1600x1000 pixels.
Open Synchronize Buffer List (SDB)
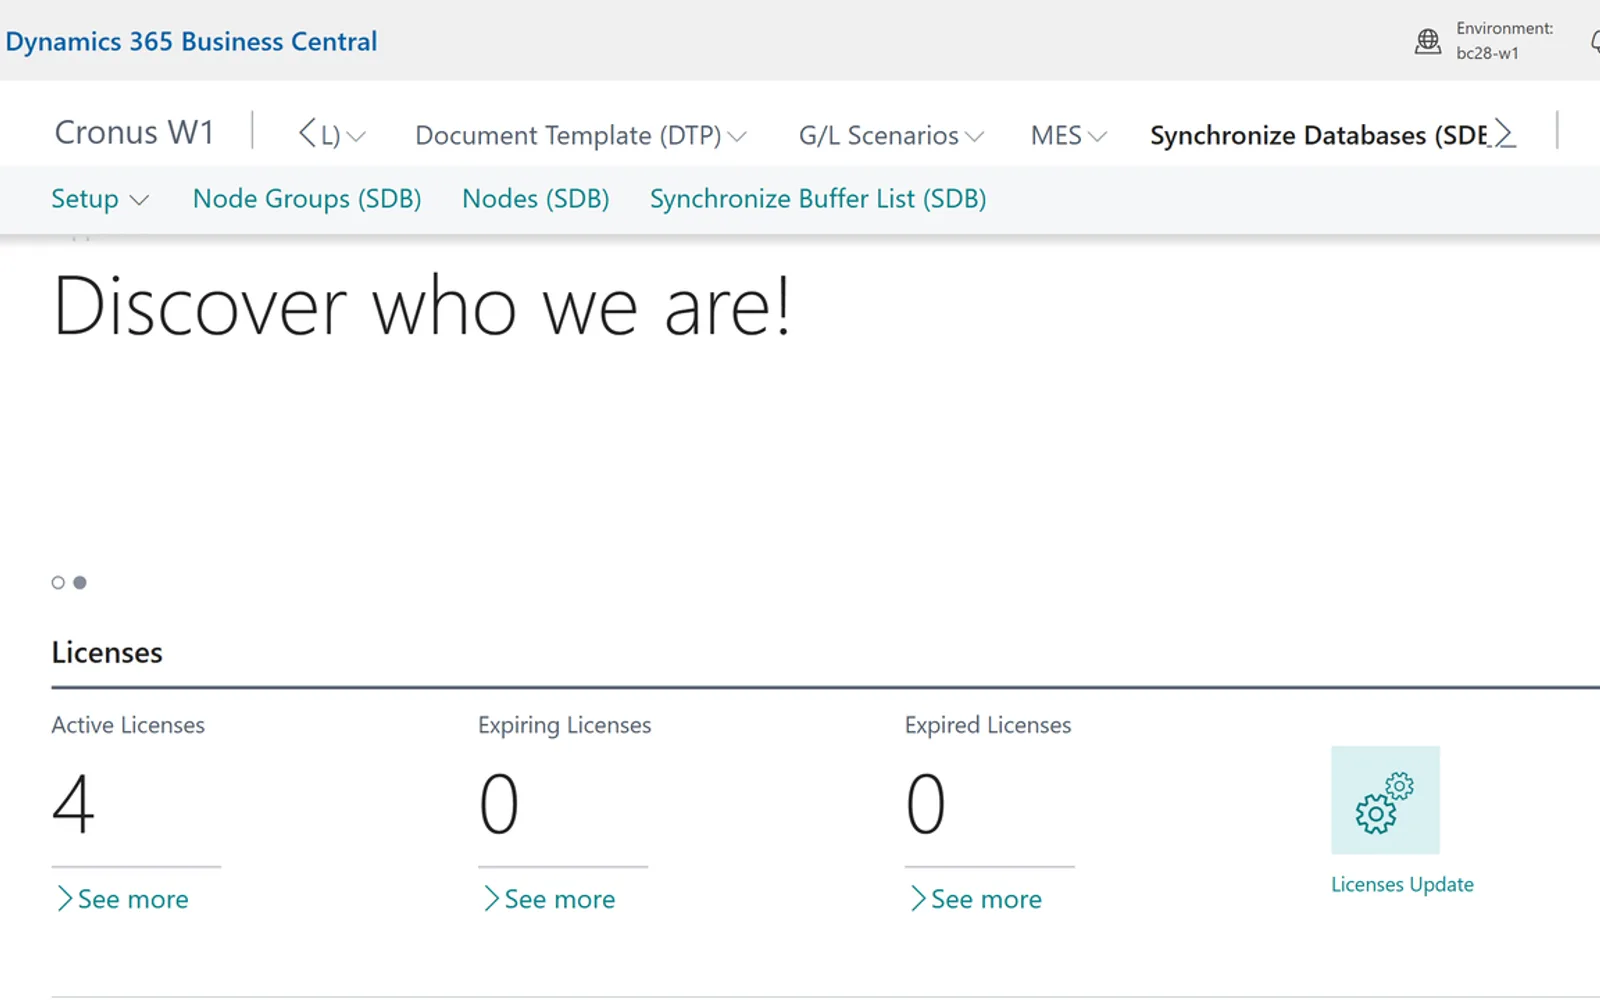pos(818,199)
